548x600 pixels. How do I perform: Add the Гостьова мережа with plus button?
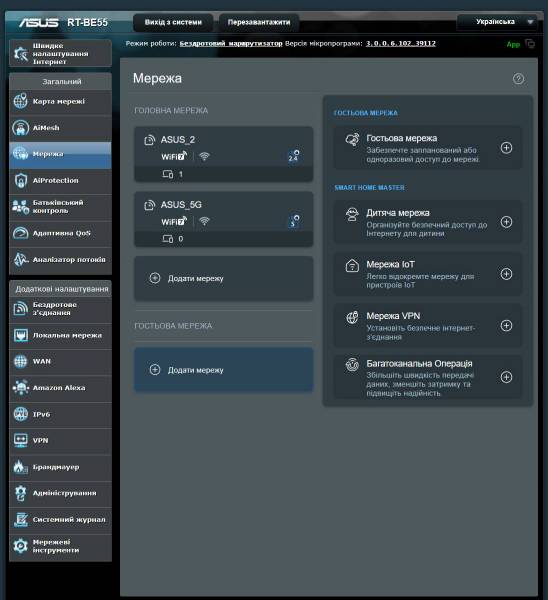click(506, 148)
